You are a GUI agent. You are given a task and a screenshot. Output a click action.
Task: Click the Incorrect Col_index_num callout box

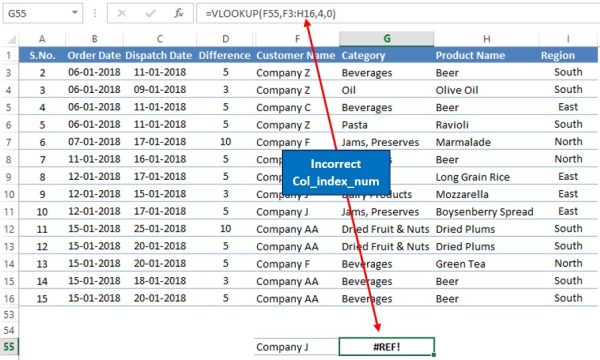[336, 173]
